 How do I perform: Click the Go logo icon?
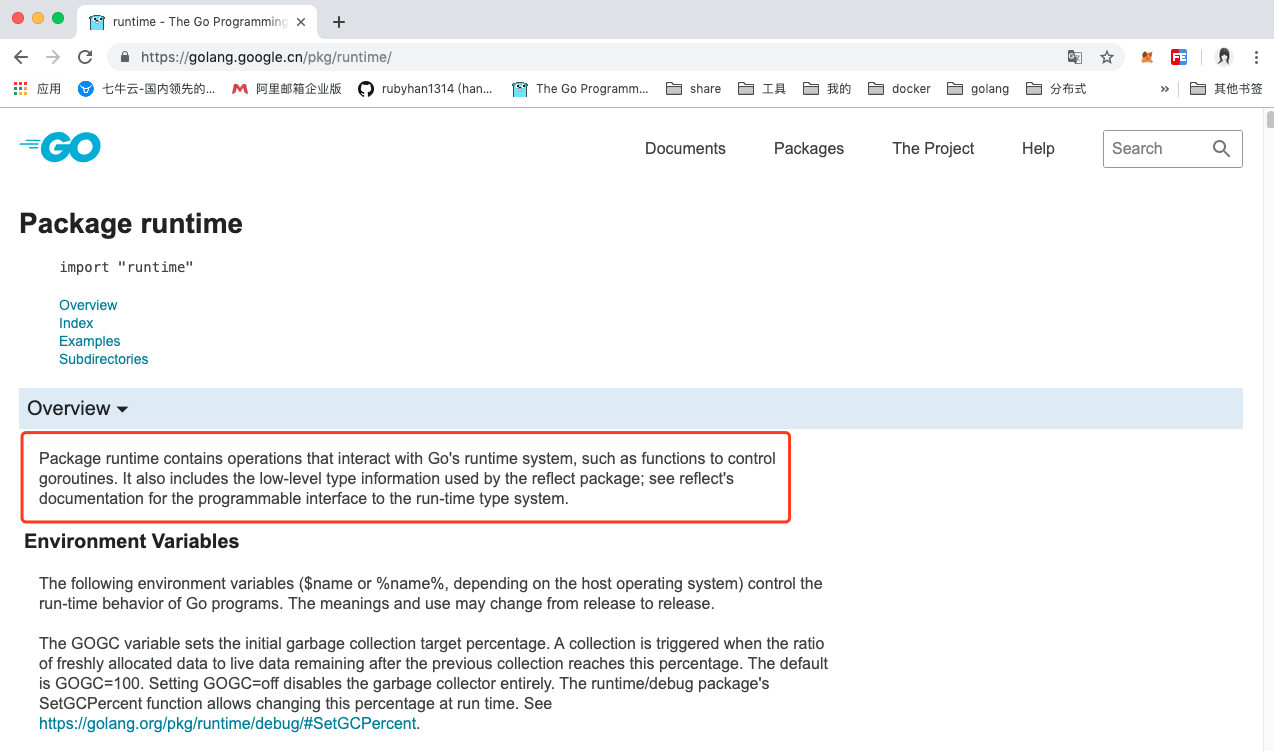[x=60, y=148]
